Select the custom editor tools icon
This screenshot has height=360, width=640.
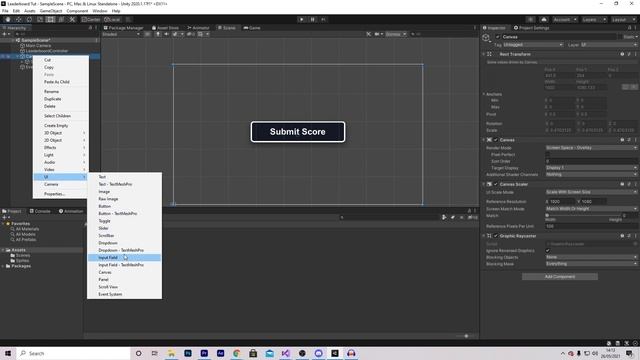click(72, 20)
